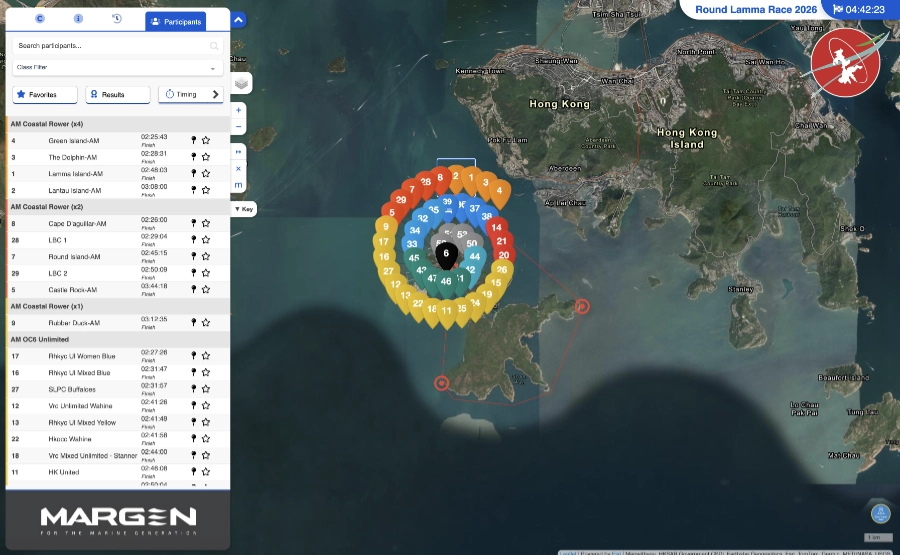Click the magnifier search icon
Image resolution: width=900 pixels, height=555 pixels.
[214, 46]
